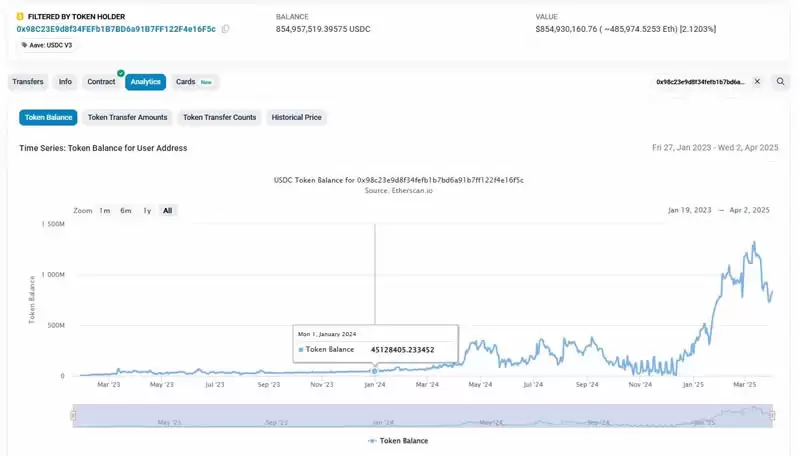Clear the address filter with X
Screen dimensions: 800x456
(757, 82)
